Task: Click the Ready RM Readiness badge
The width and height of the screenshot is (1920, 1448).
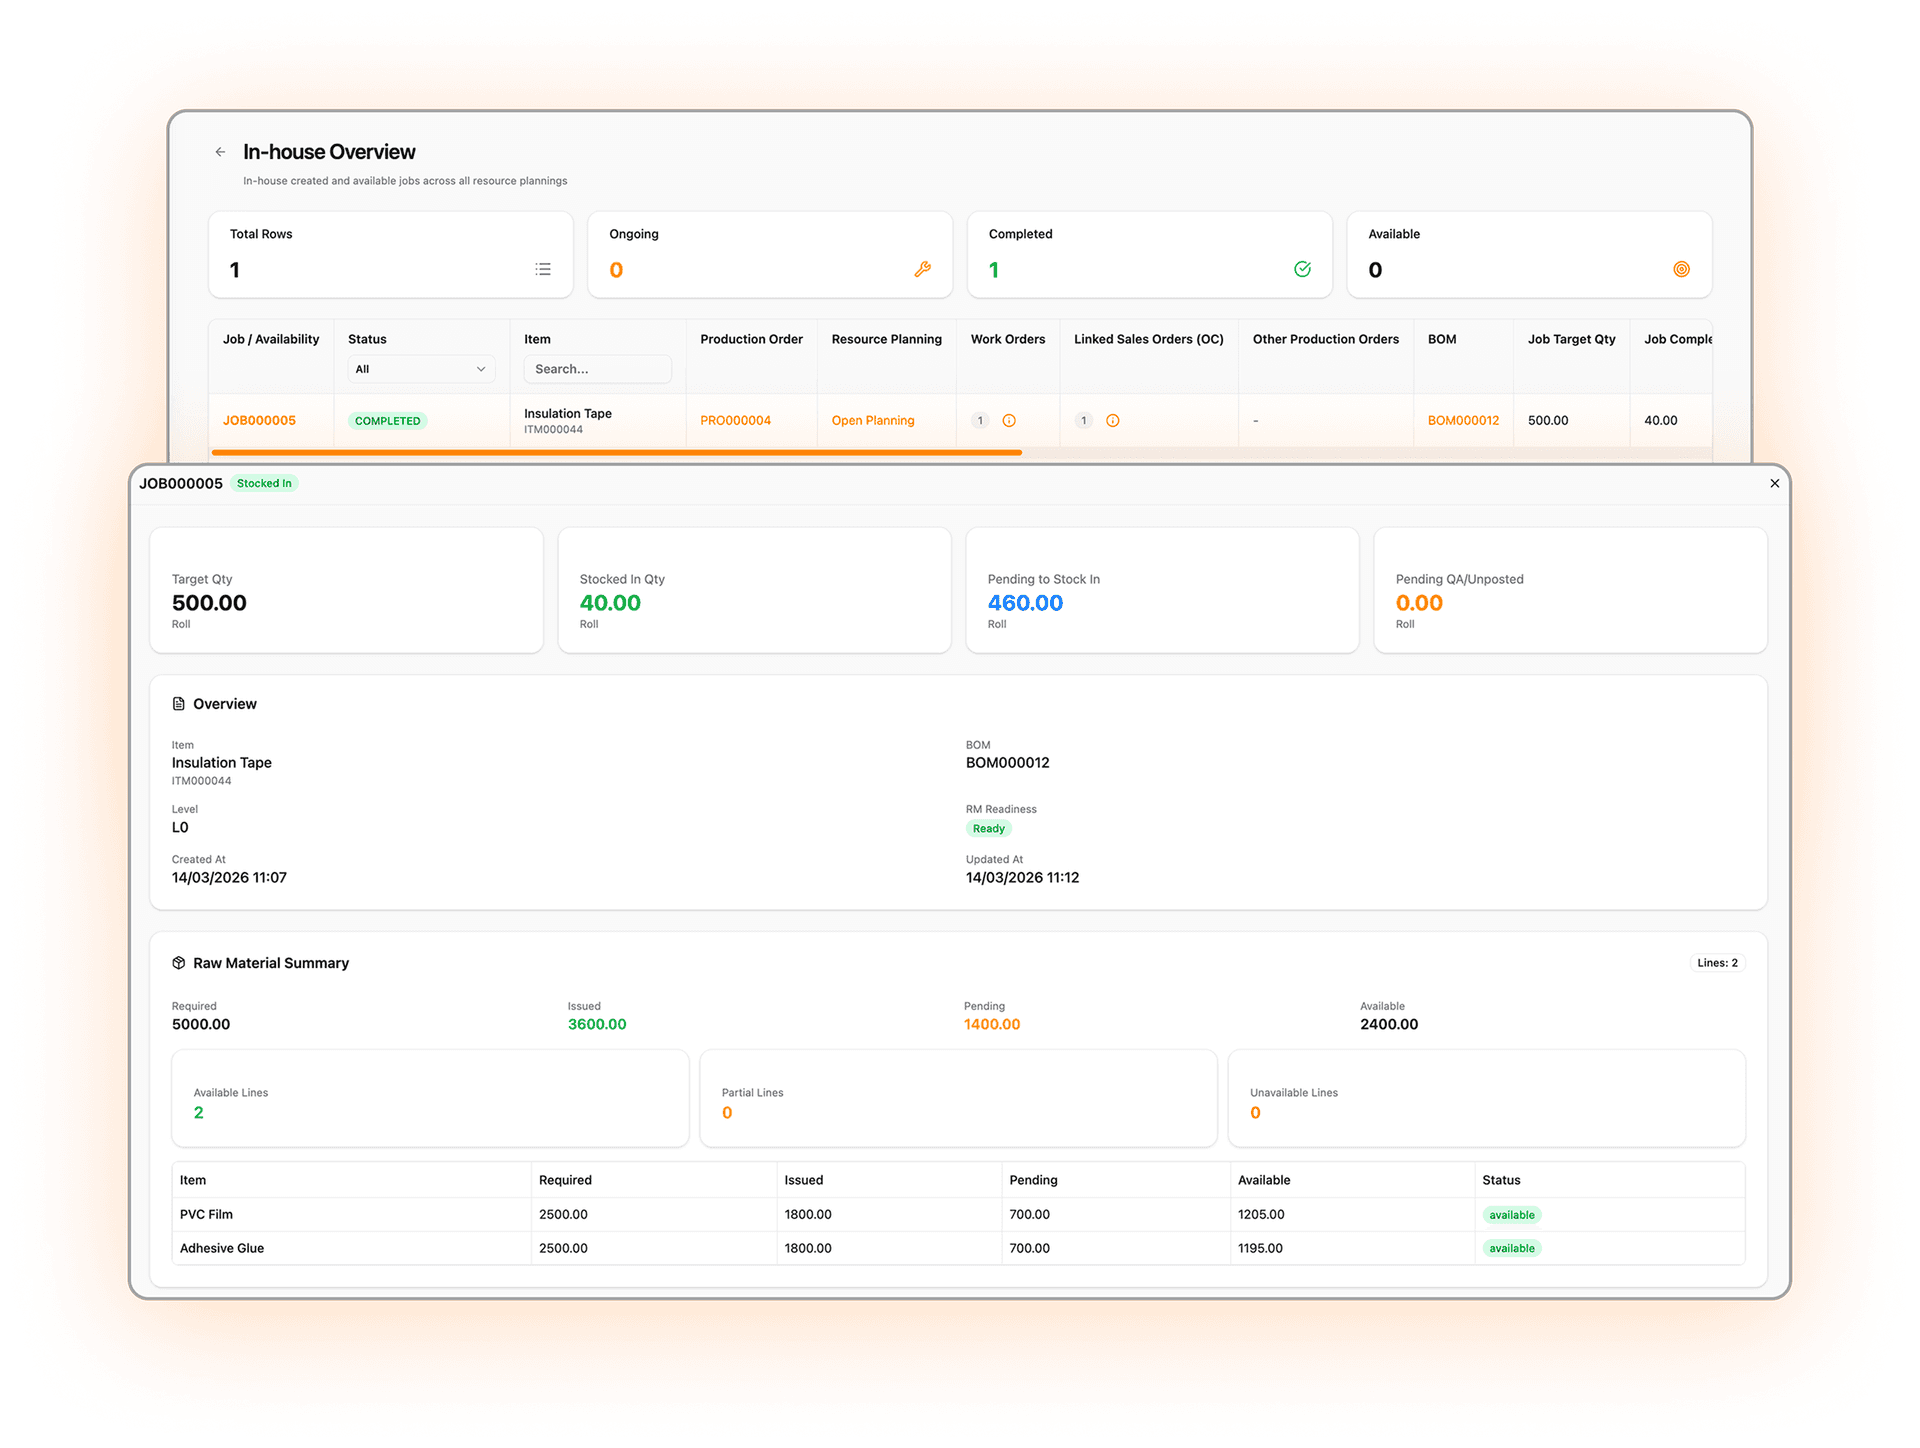Action: click(988, 828)
